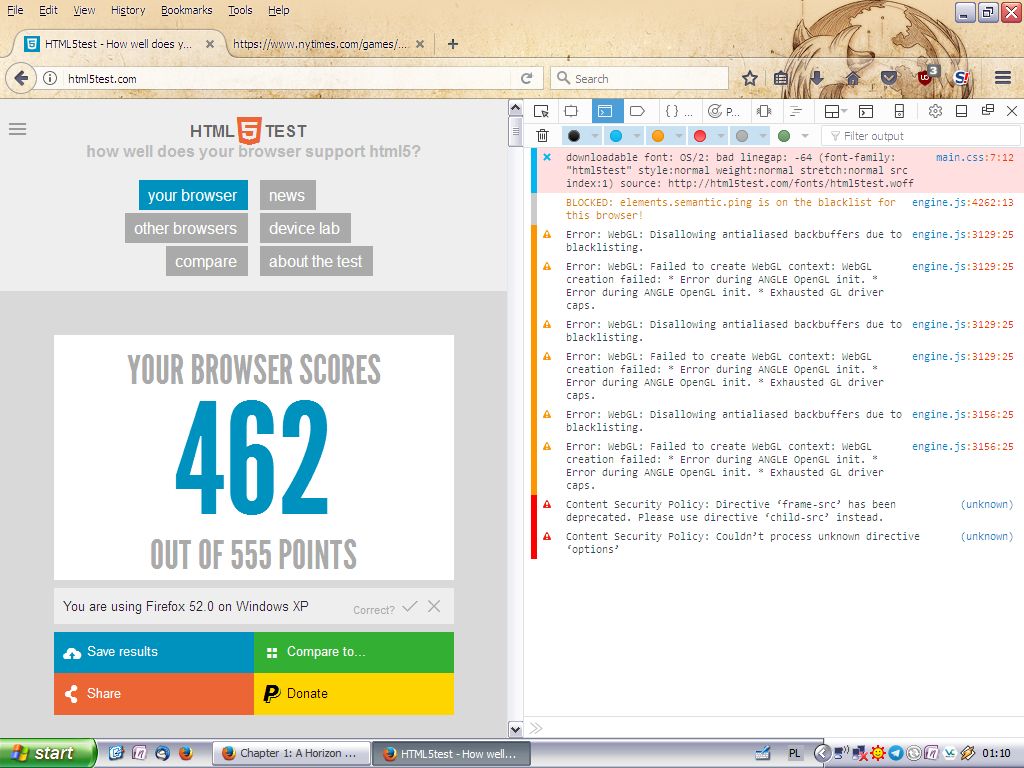Expand the orange JS filter dropdown arrow
This screenshot has height=768, width=1024.
pyautogui.click(x=679, y=136)
